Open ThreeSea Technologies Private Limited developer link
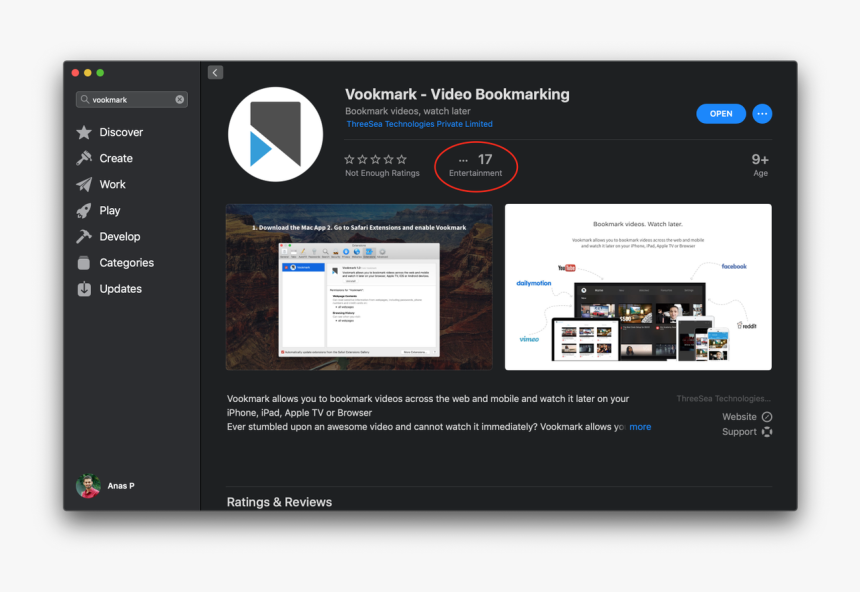 point(420,124)
